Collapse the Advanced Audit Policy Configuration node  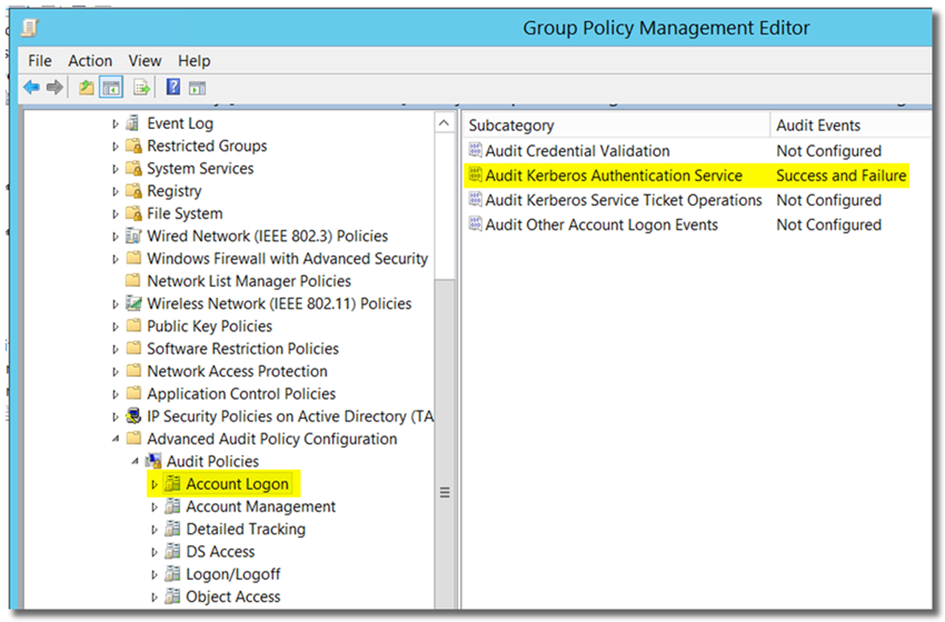click(x=115, y=439)
